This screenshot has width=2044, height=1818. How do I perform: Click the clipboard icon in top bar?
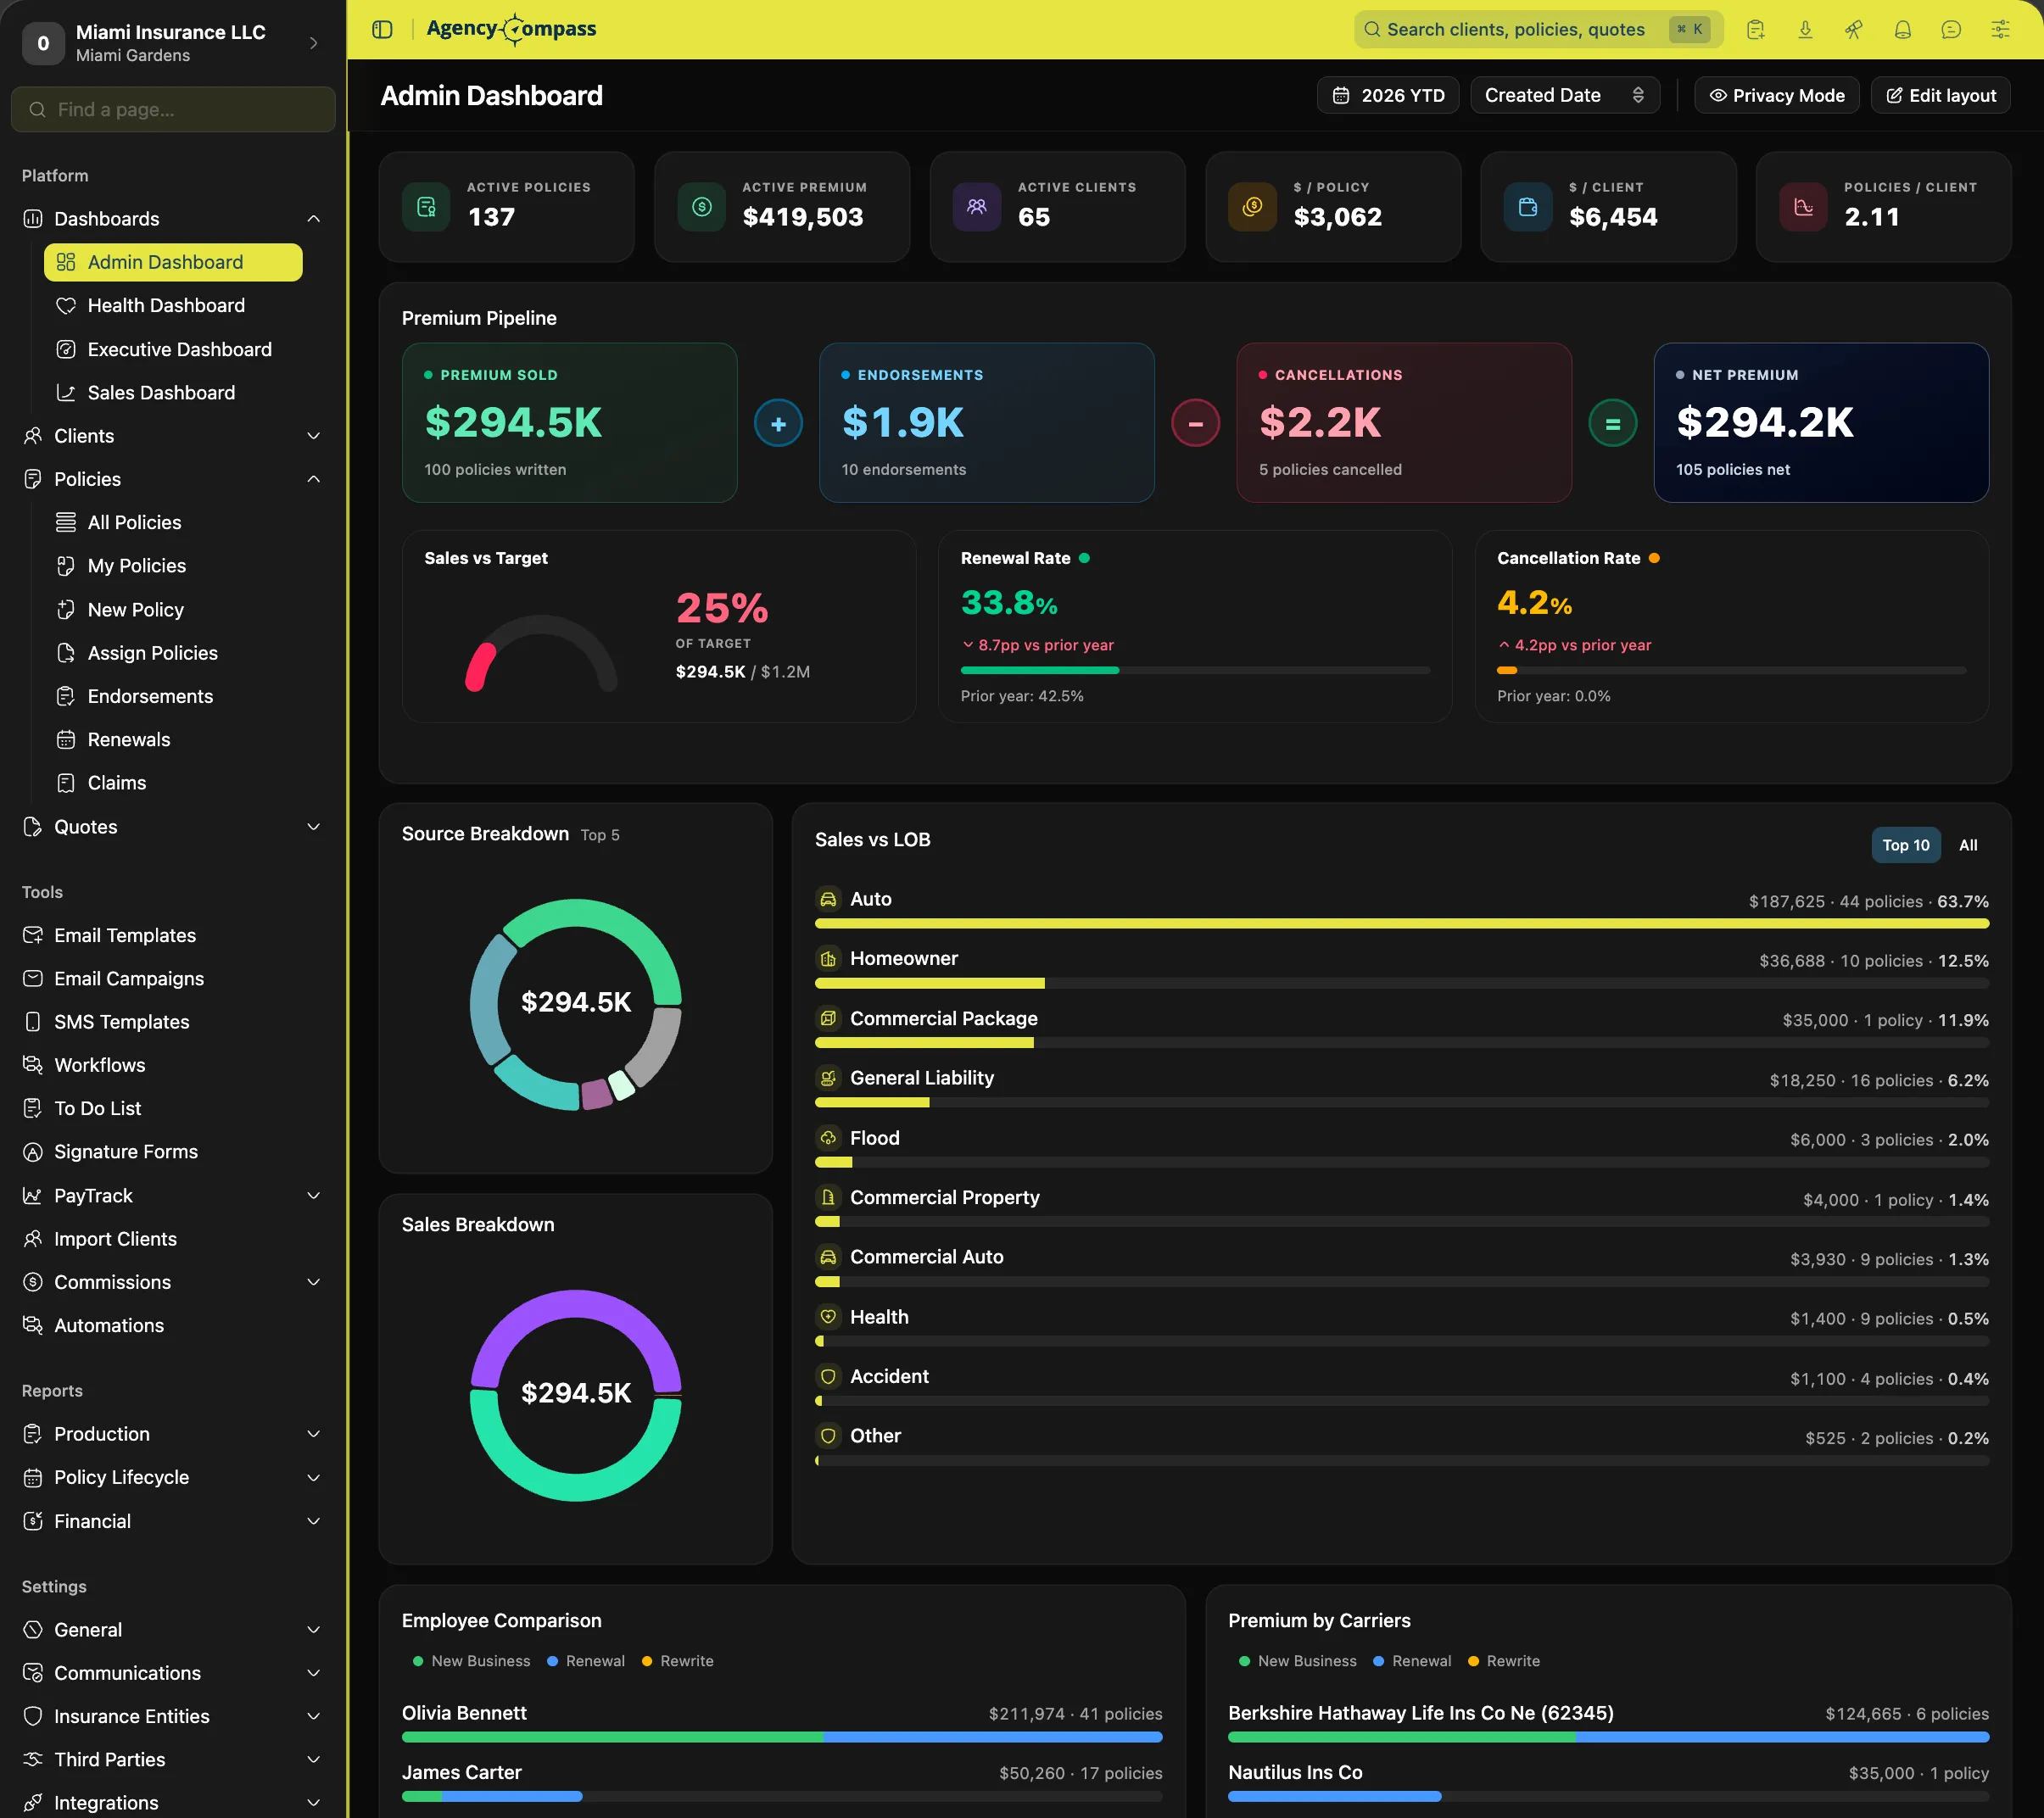tap(1755, 29)
